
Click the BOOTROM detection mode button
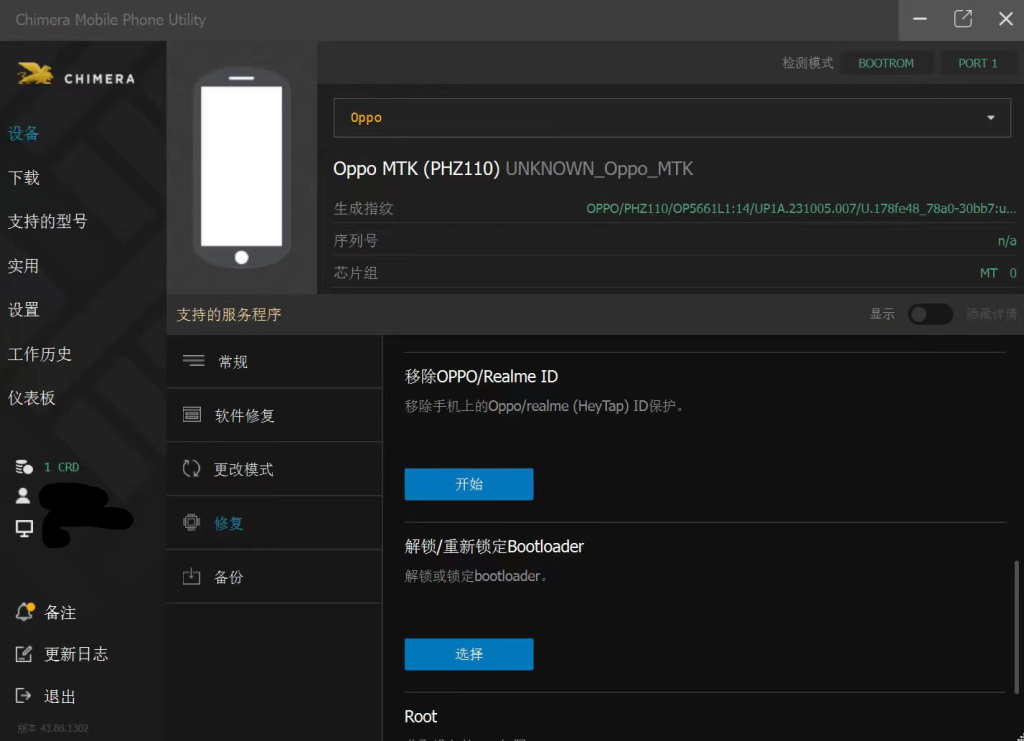pyautogui.click(x=886, y=63)
